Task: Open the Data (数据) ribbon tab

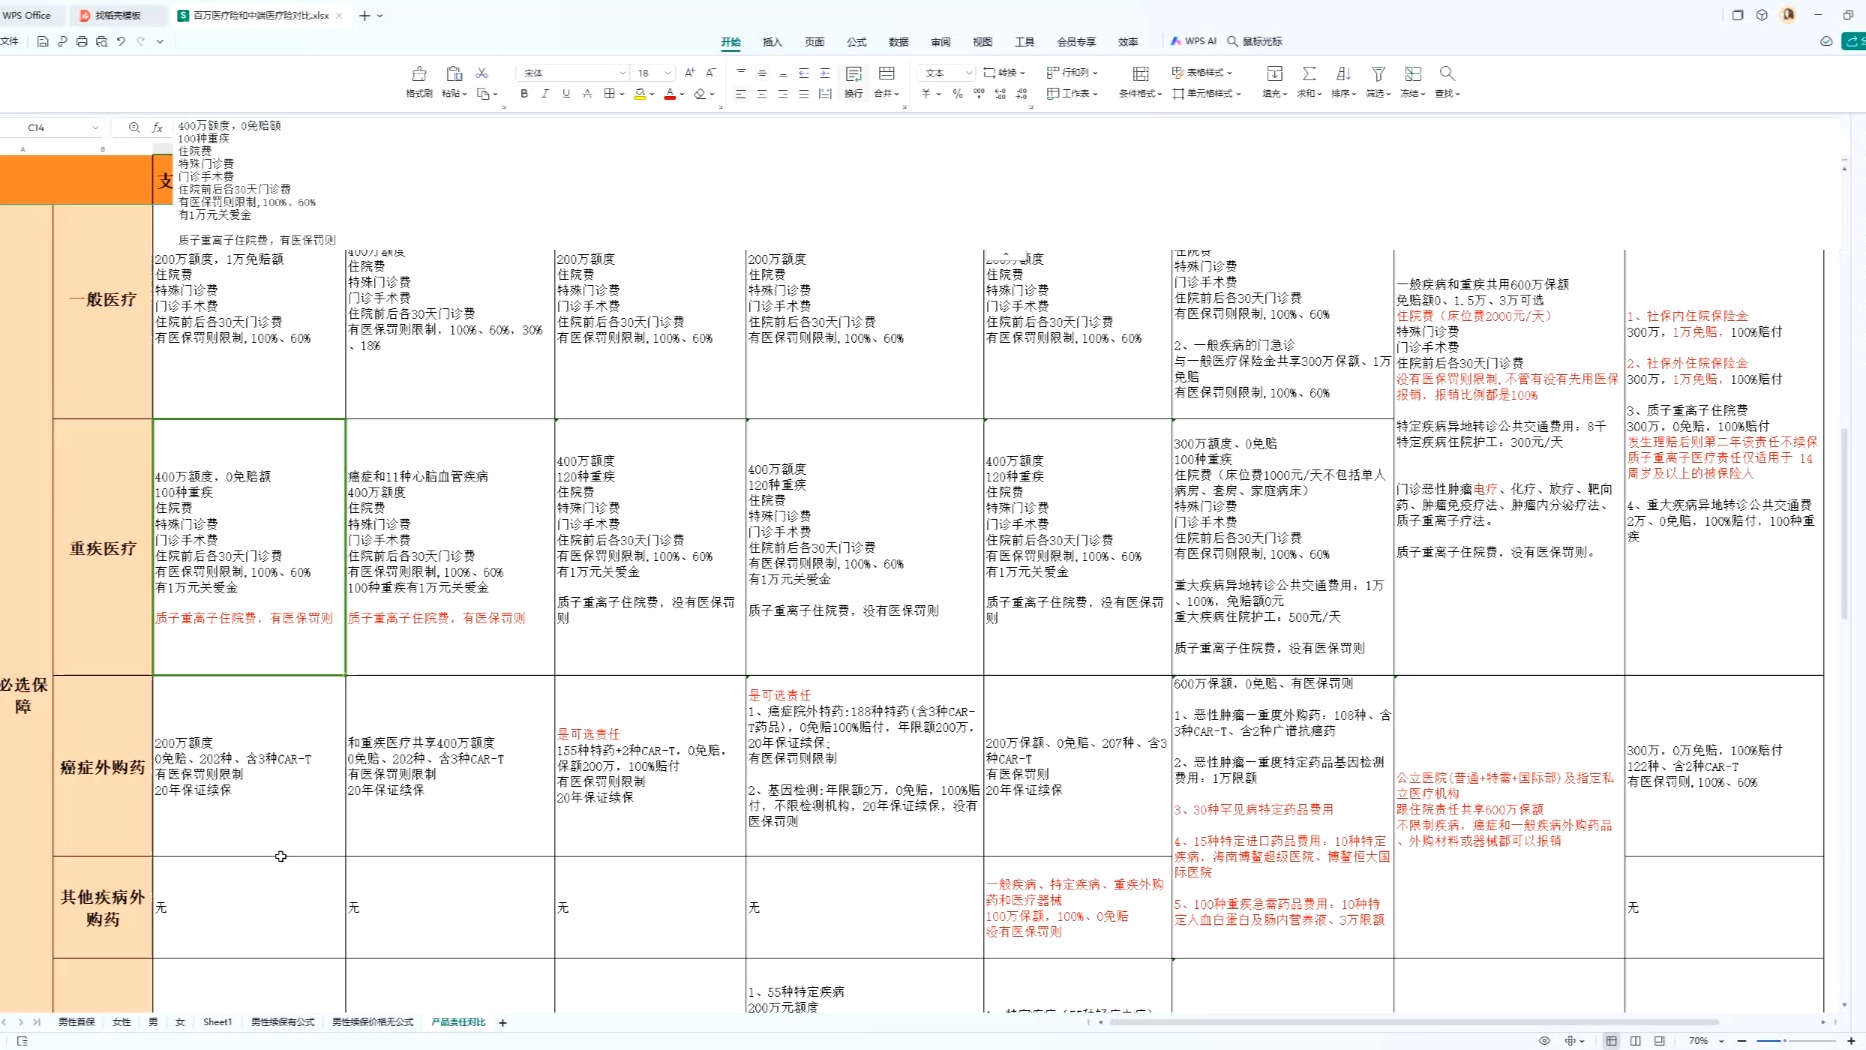Action: (x=899, y=42)
